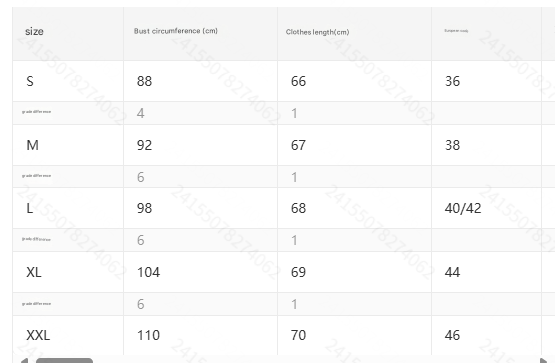Click the XL size label

coord(34,272)
